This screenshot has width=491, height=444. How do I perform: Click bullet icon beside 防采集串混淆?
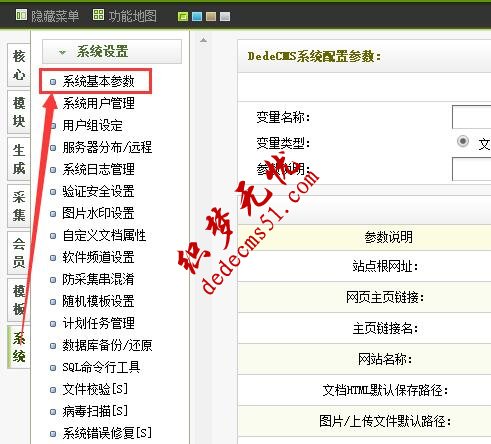tap(53, 280)
